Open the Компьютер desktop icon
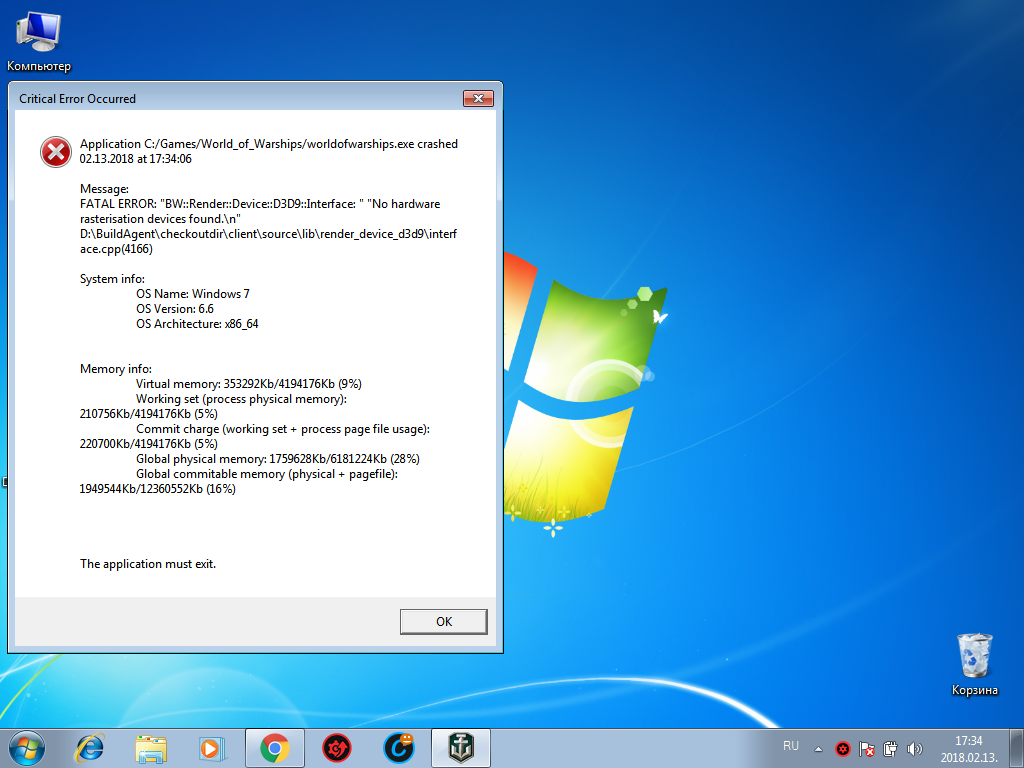Image resolution: width=1024 pixels, height=768 pixels. pyautogui.click(x=39, y=40)
